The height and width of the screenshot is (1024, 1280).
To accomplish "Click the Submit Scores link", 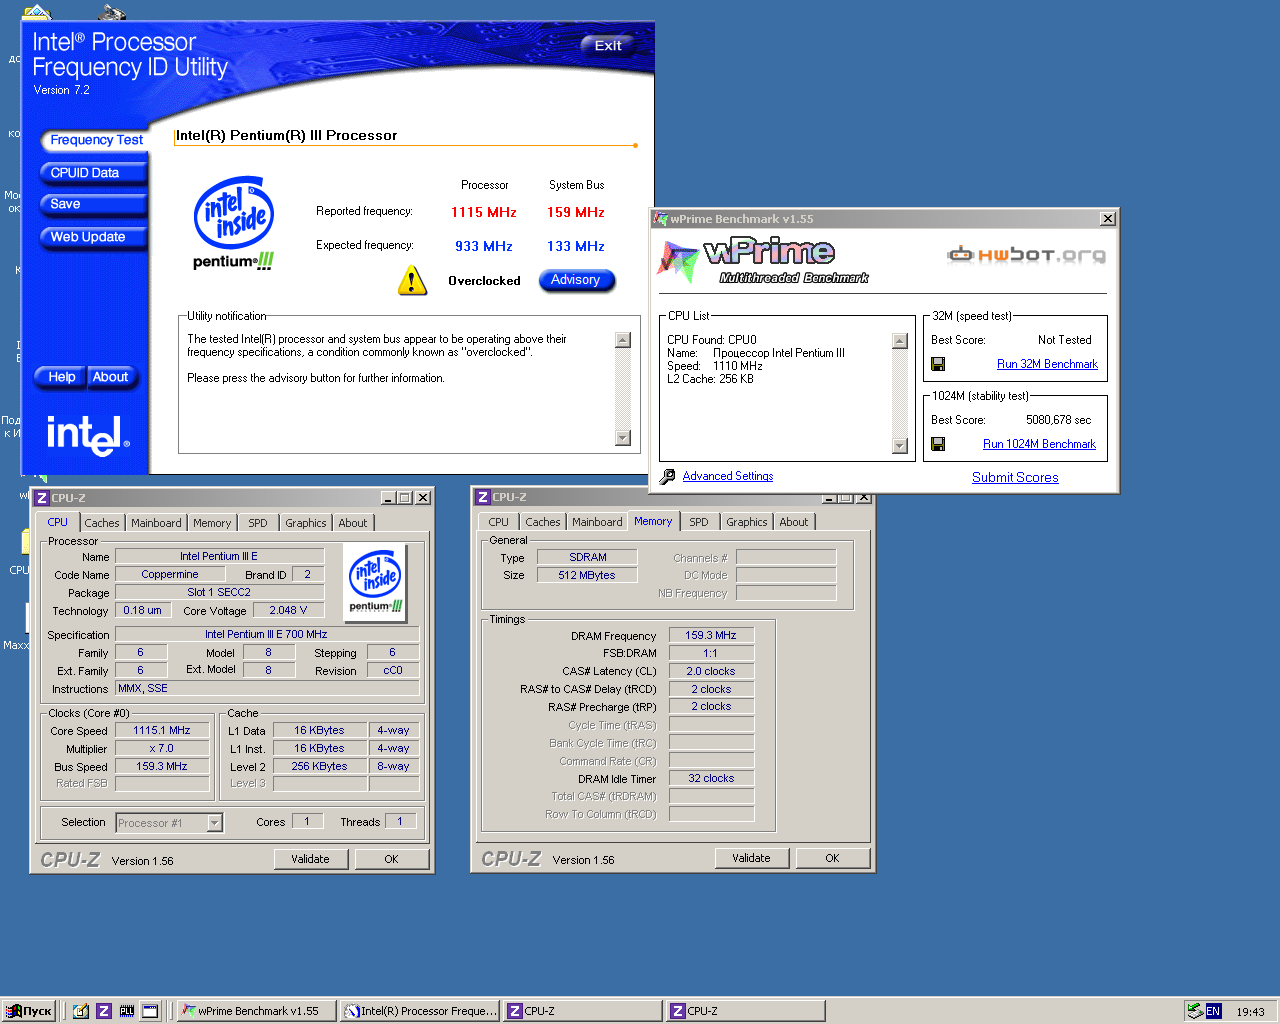I will pos(1015,477).
